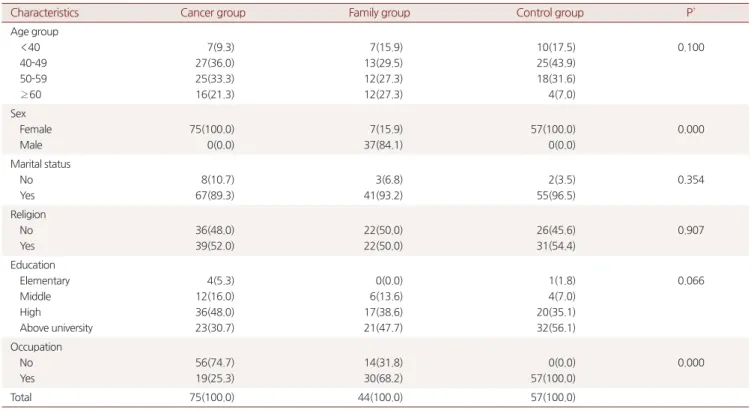
Task: Click the 40-49 age row label
Action: (33, 63)
